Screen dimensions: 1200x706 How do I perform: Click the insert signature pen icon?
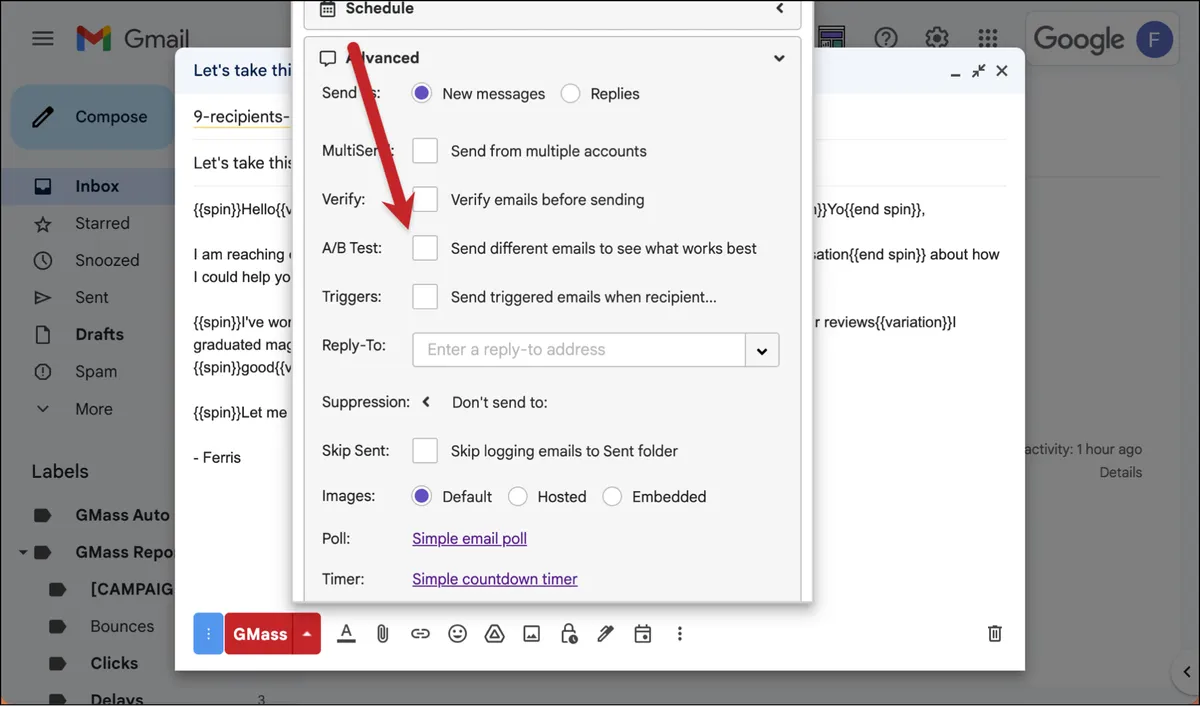[605, 633]
